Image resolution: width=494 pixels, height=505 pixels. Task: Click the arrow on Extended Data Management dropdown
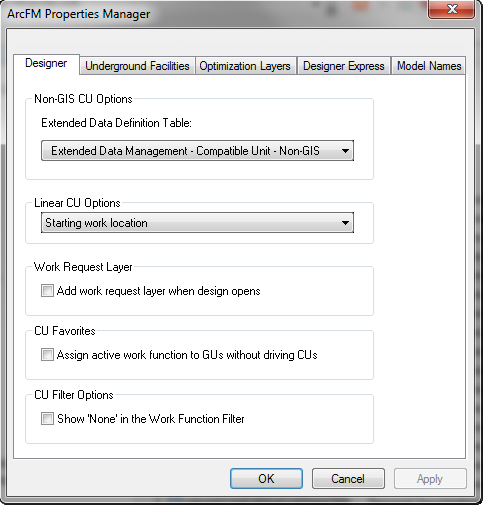pos(345,151)
